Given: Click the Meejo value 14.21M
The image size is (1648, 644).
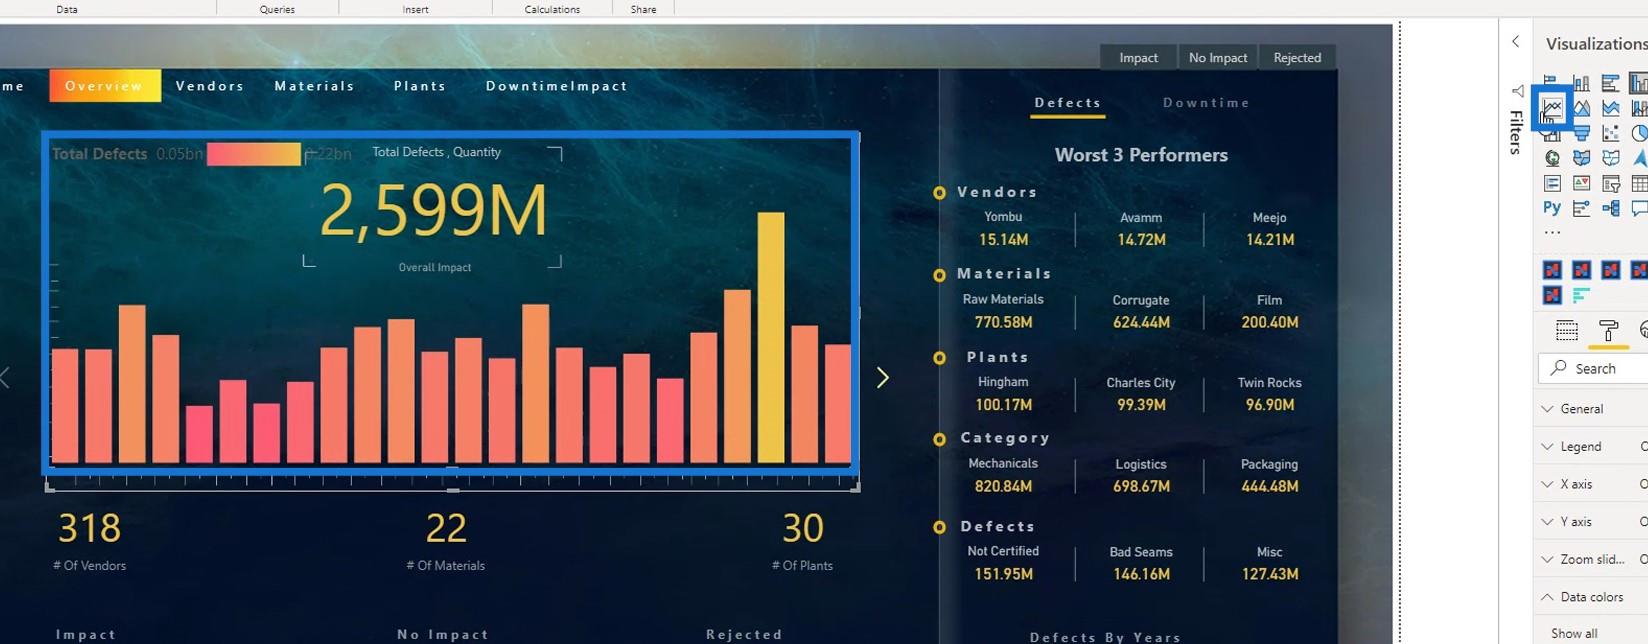Looking at the screenshot, I should pos(1269,240).
